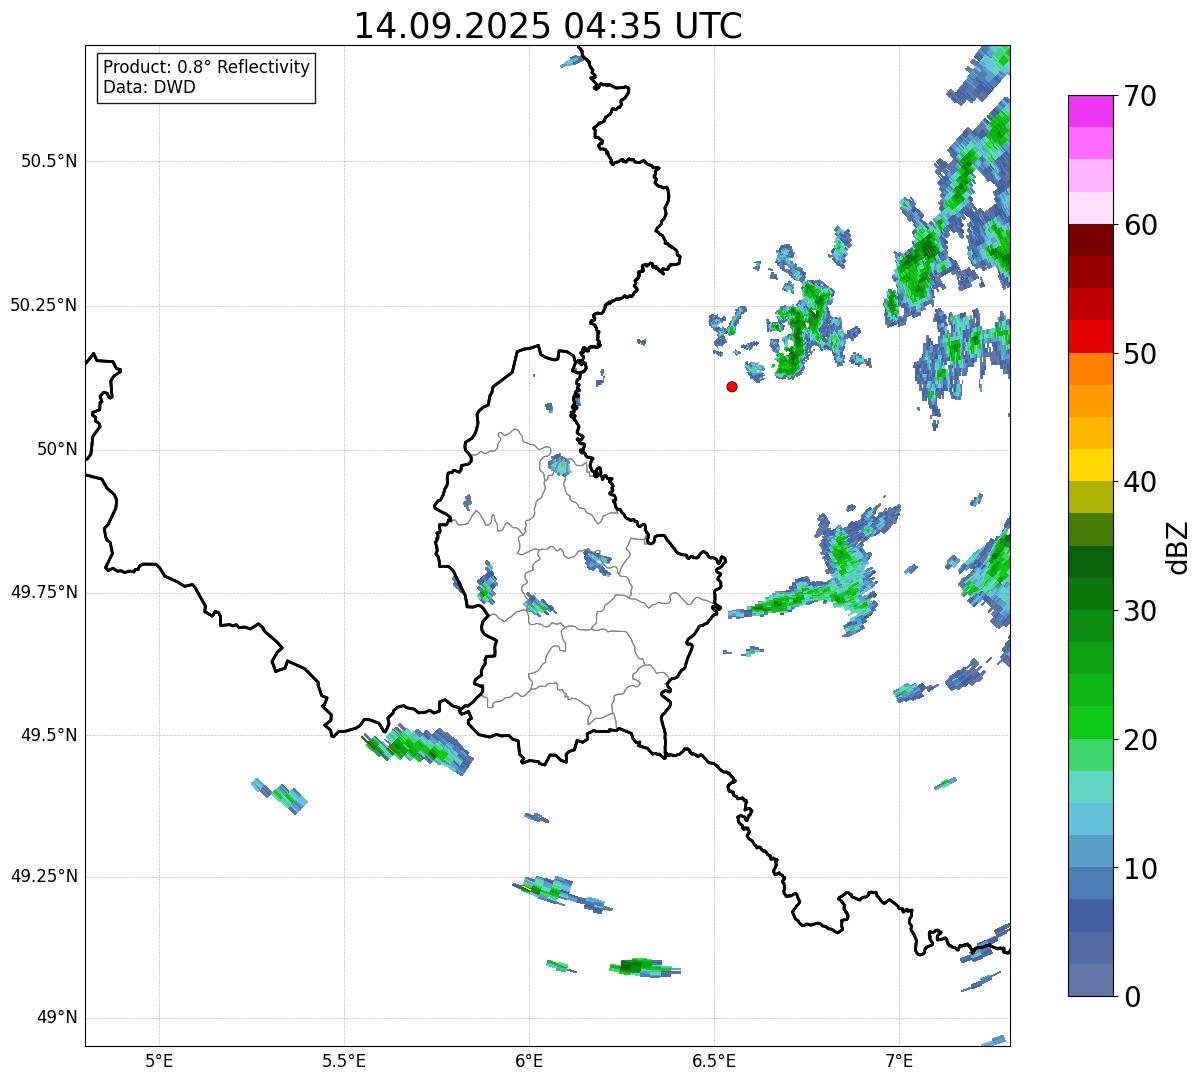Viewport: 1202px width, 1081px height.
Task: Click the '49.75°N' latitude label
Action: pos(43,592)
